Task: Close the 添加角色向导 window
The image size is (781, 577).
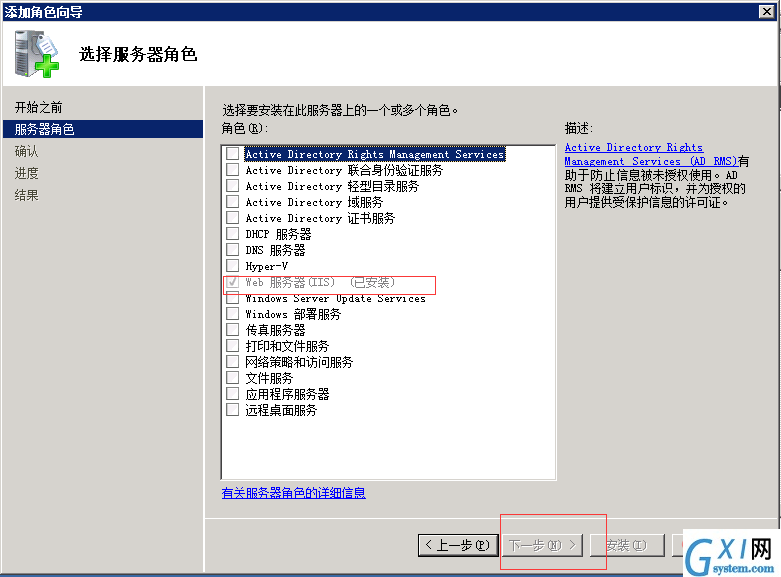Action: (x=767, y=11)
